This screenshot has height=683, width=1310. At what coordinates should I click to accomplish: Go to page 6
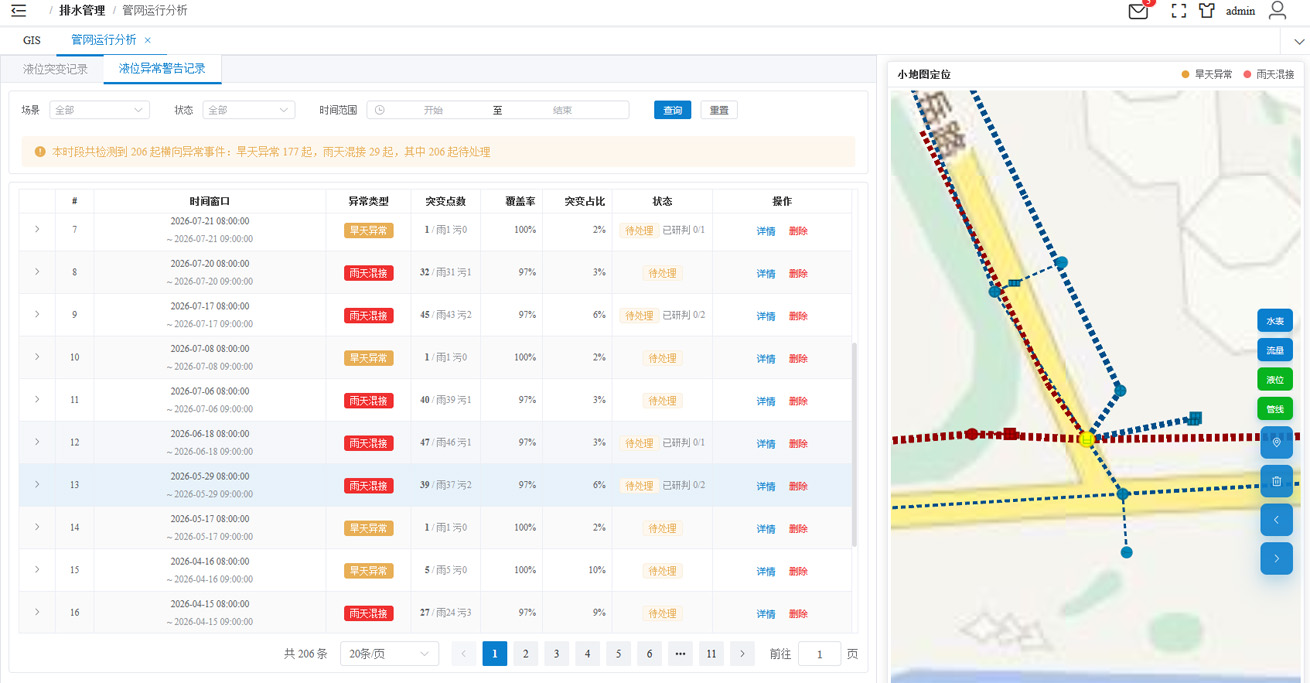[x=649, y=654]
